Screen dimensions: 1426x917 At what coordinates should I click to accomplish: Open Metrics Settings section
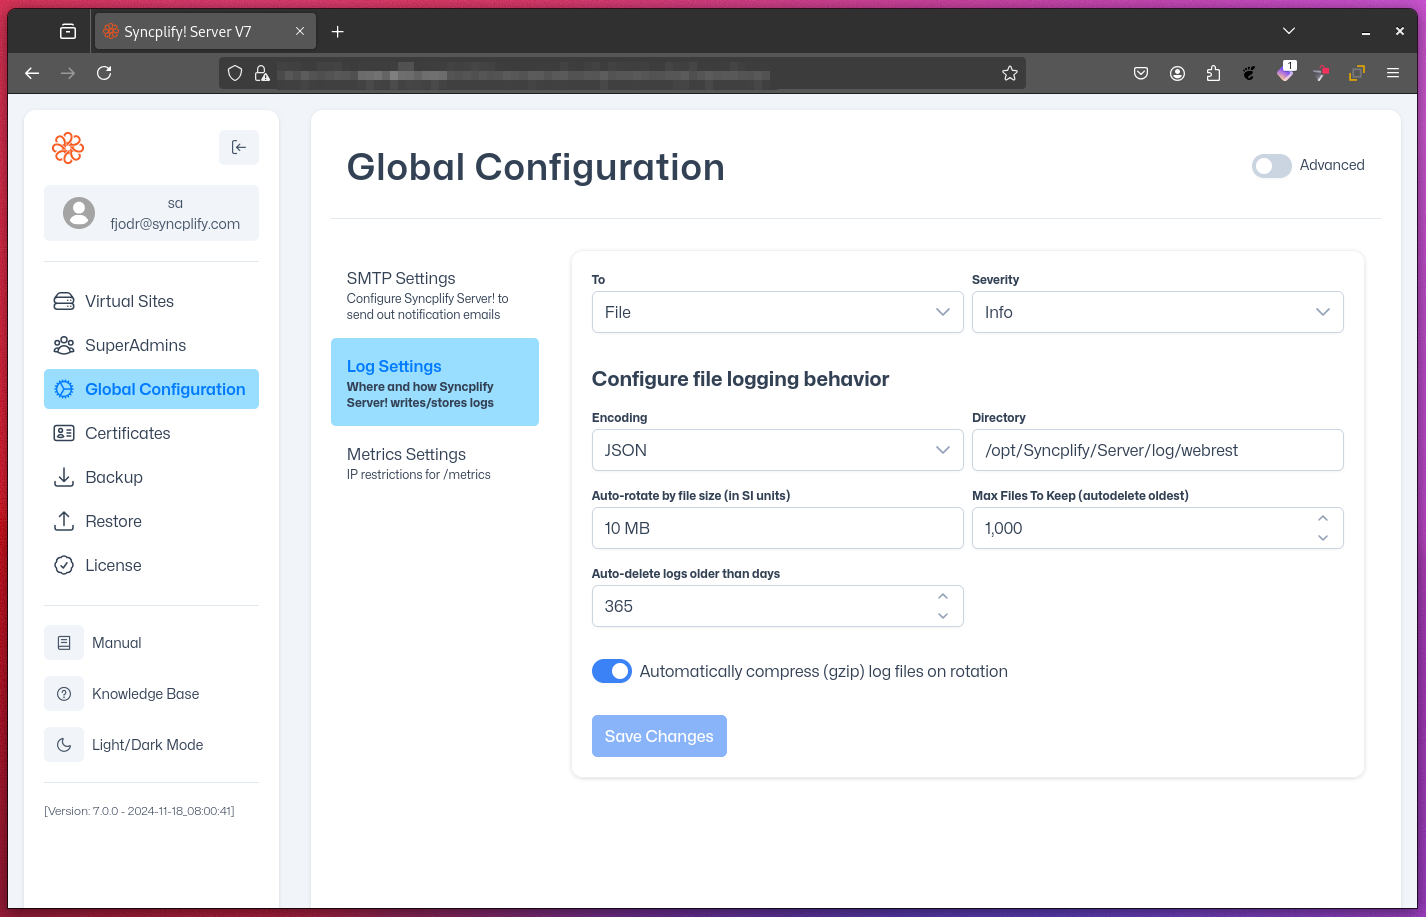pos(435,462)
